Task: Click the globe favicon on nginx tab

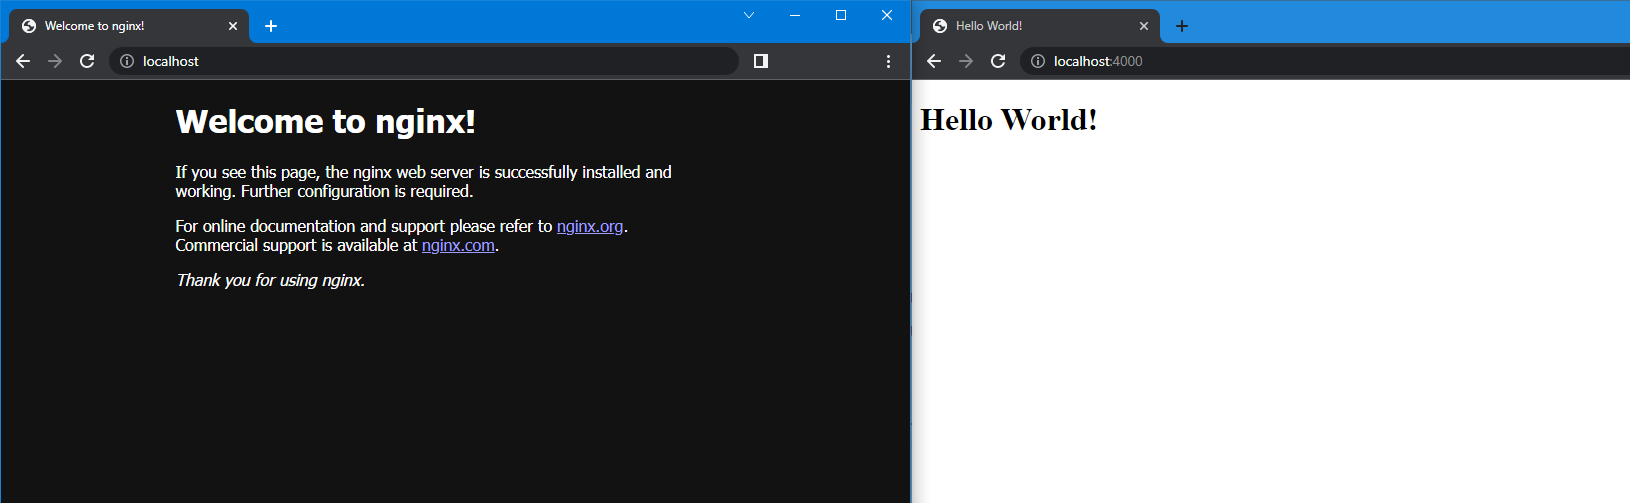Action: click(x=29, y=26)
